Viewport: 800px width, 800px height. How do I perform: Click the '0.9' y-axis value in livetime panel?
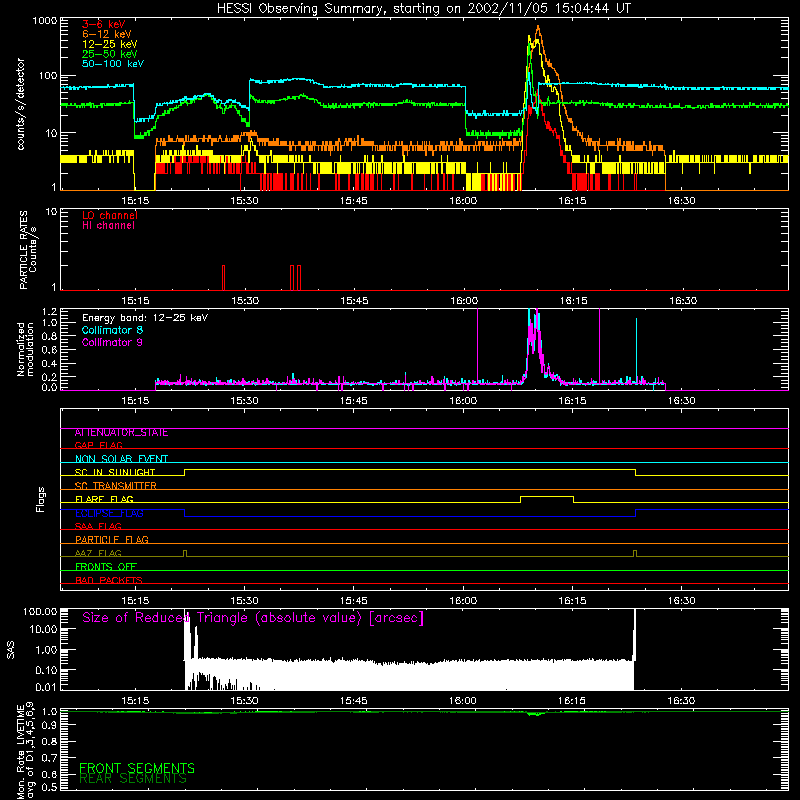point(49,725)
